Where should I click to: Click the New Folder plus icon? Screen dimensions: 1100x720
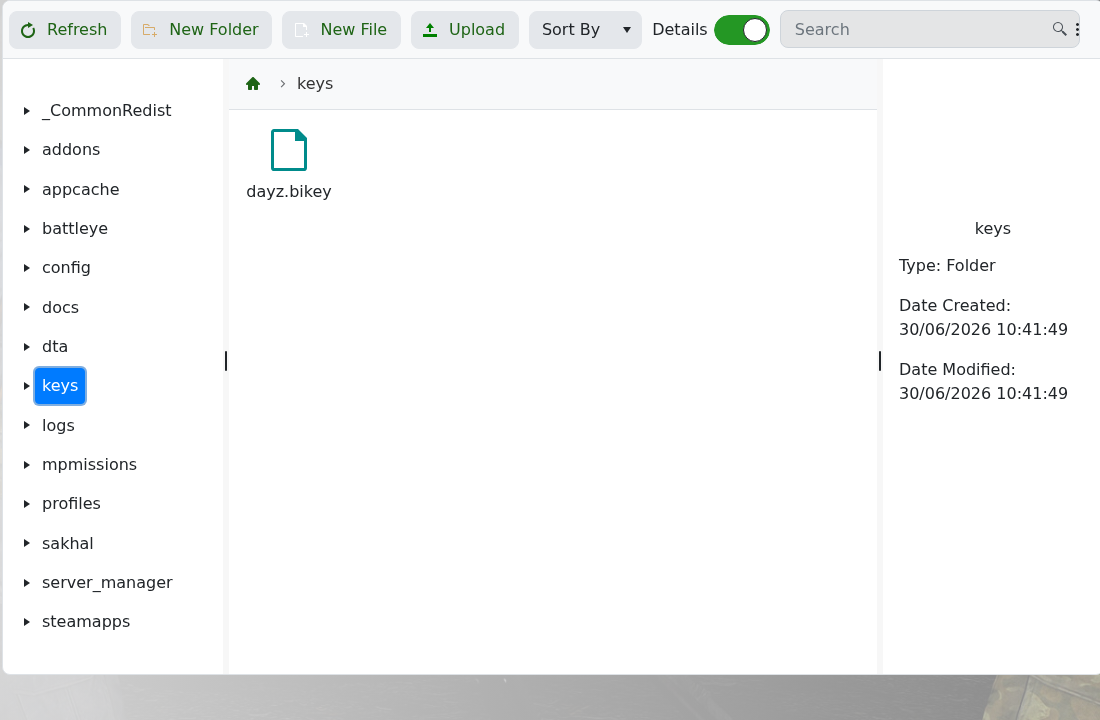click(x=149, y=30)
